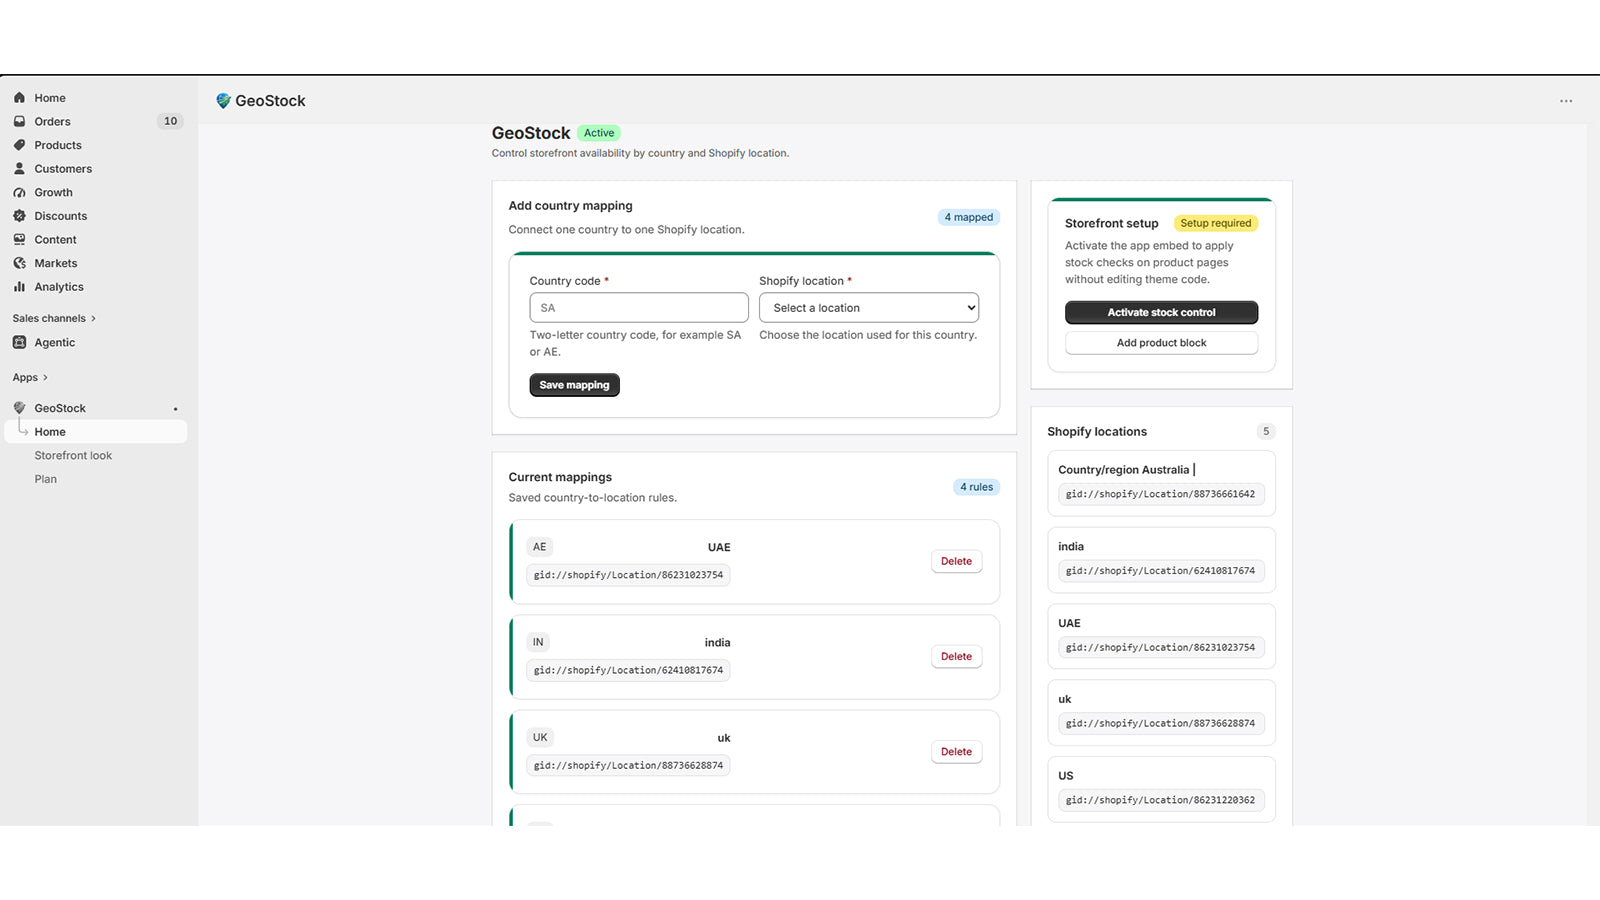
Task: Click india location ID in Shopify locations
Action: click(x=1160, y=571)
